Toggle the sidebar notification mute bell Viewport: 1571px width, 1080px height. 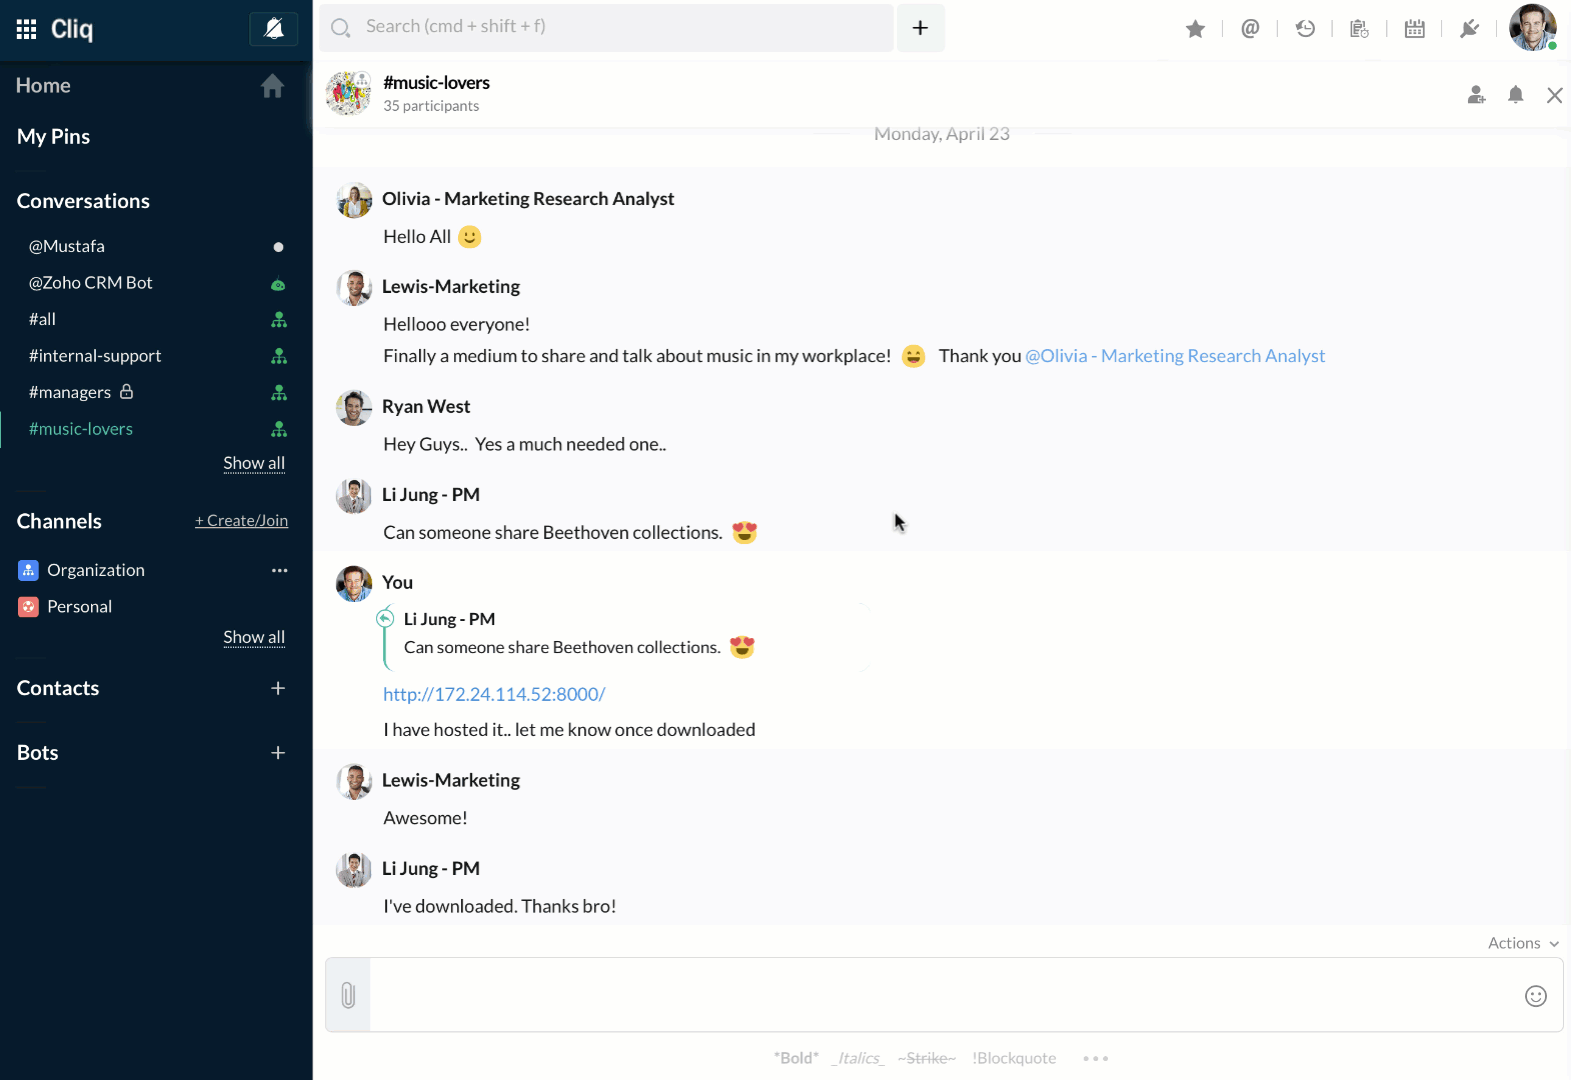click(x=273, y=29)
